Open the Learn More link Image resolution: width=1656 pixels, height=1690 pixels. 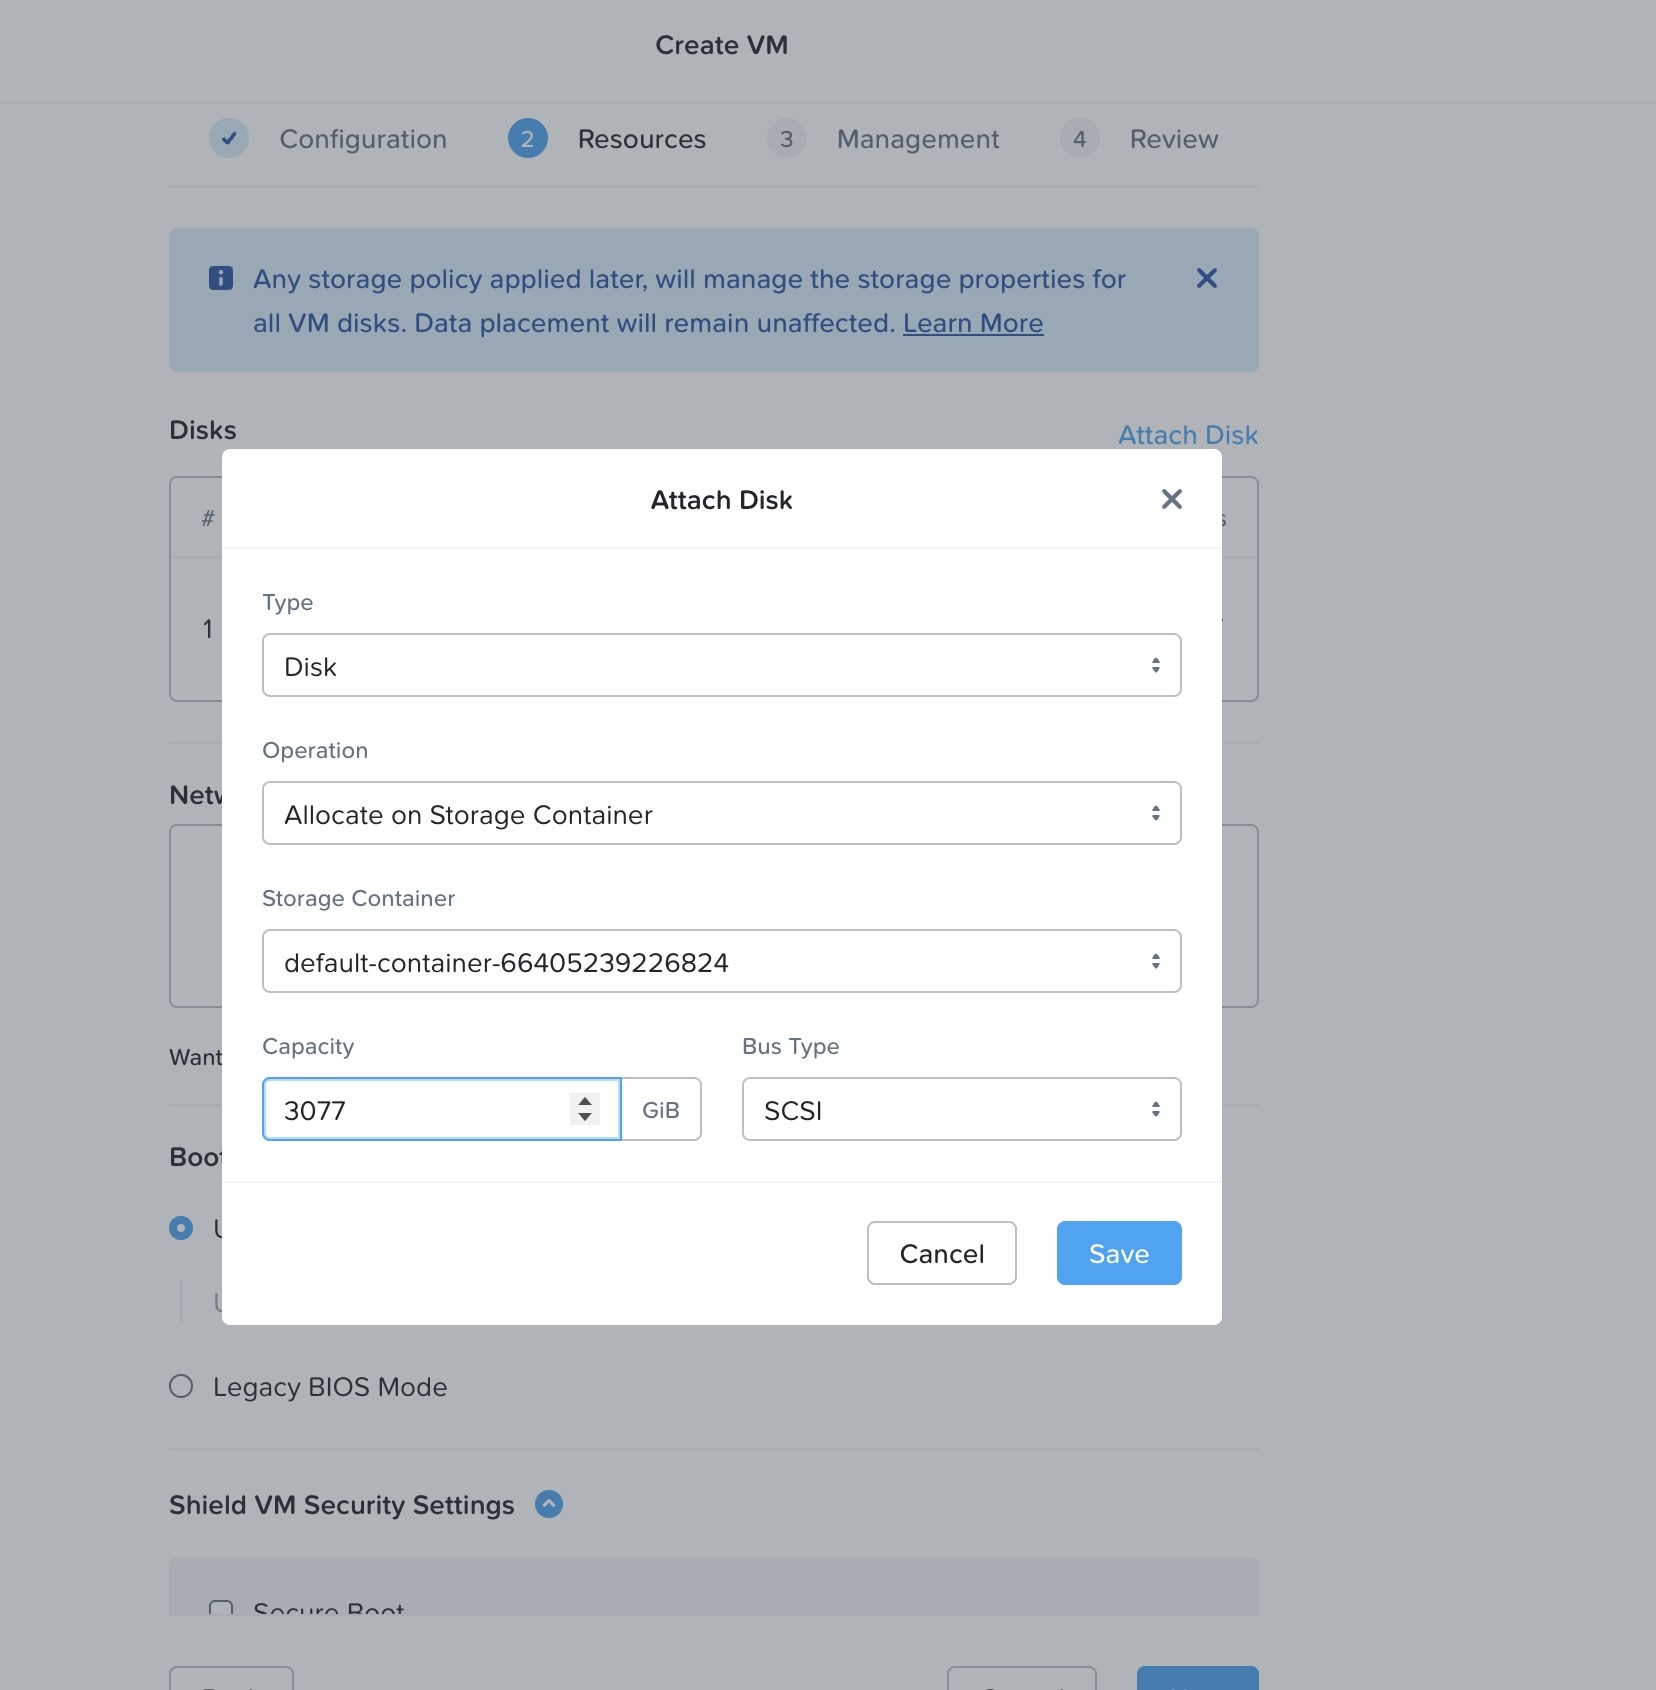pyautogui.click(x=972, y=323)
